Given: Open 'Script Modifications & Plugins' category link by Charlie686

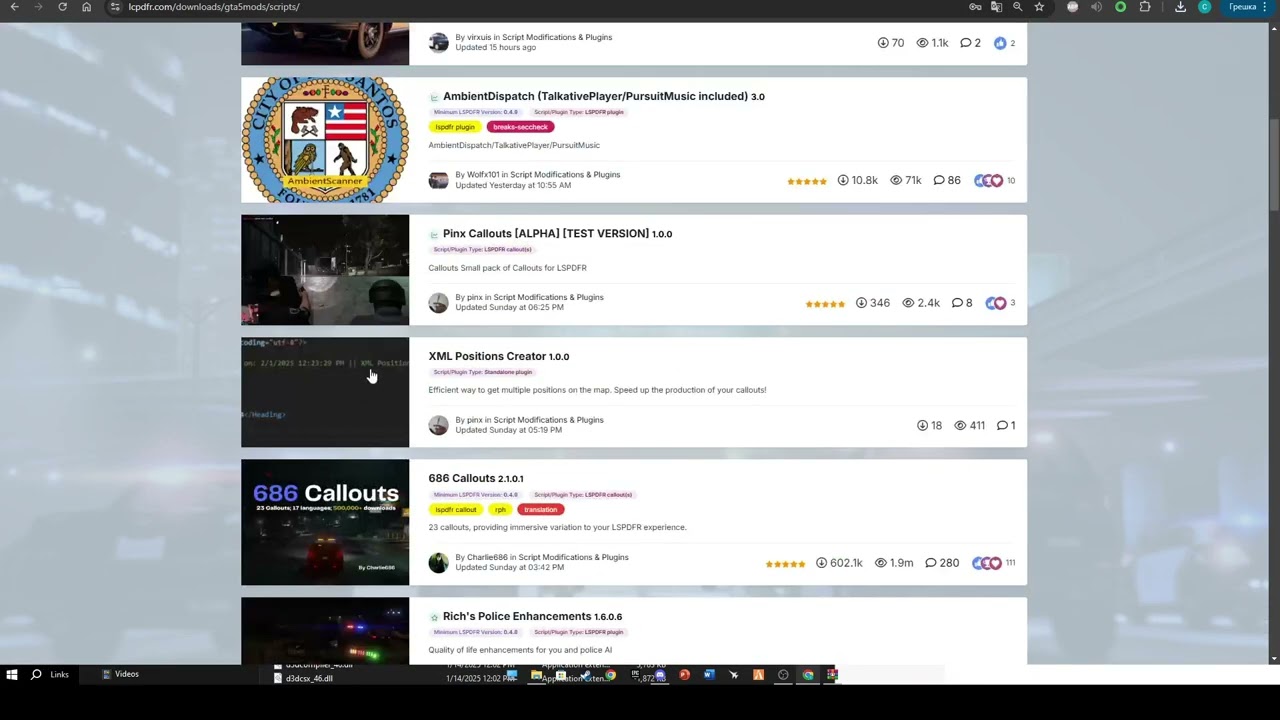Looking at the screenshot, I should (573, 557).
